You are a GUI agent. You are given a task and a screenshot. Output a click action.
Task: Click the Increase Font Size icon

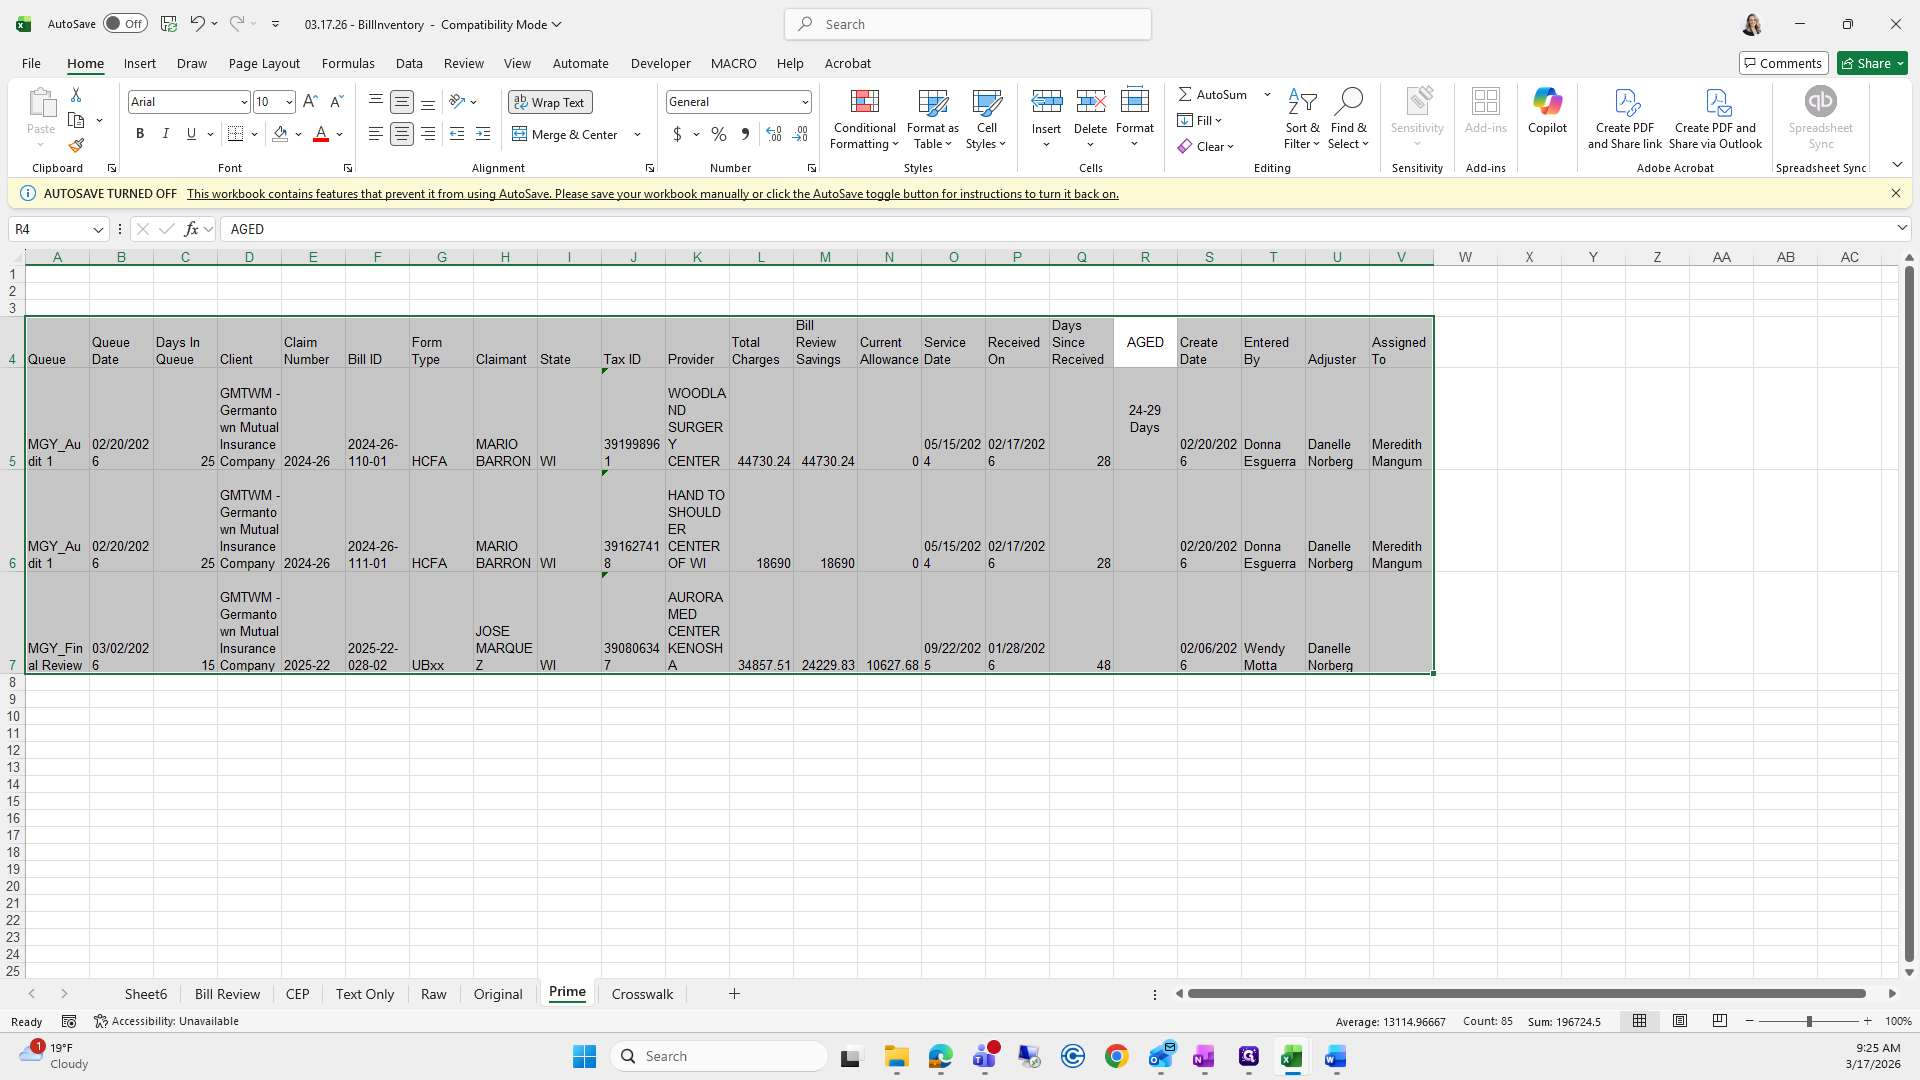click(310, 101)
